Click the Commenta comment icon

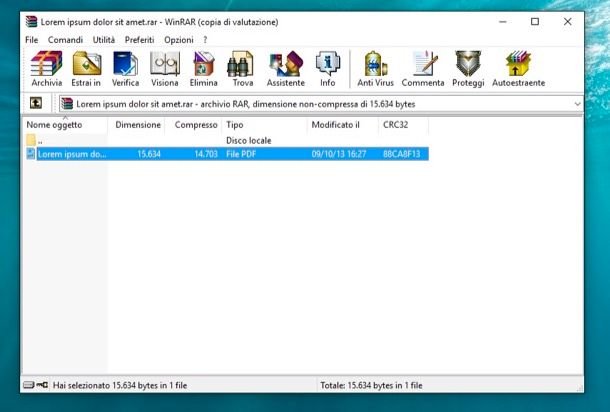coord(422,68)
